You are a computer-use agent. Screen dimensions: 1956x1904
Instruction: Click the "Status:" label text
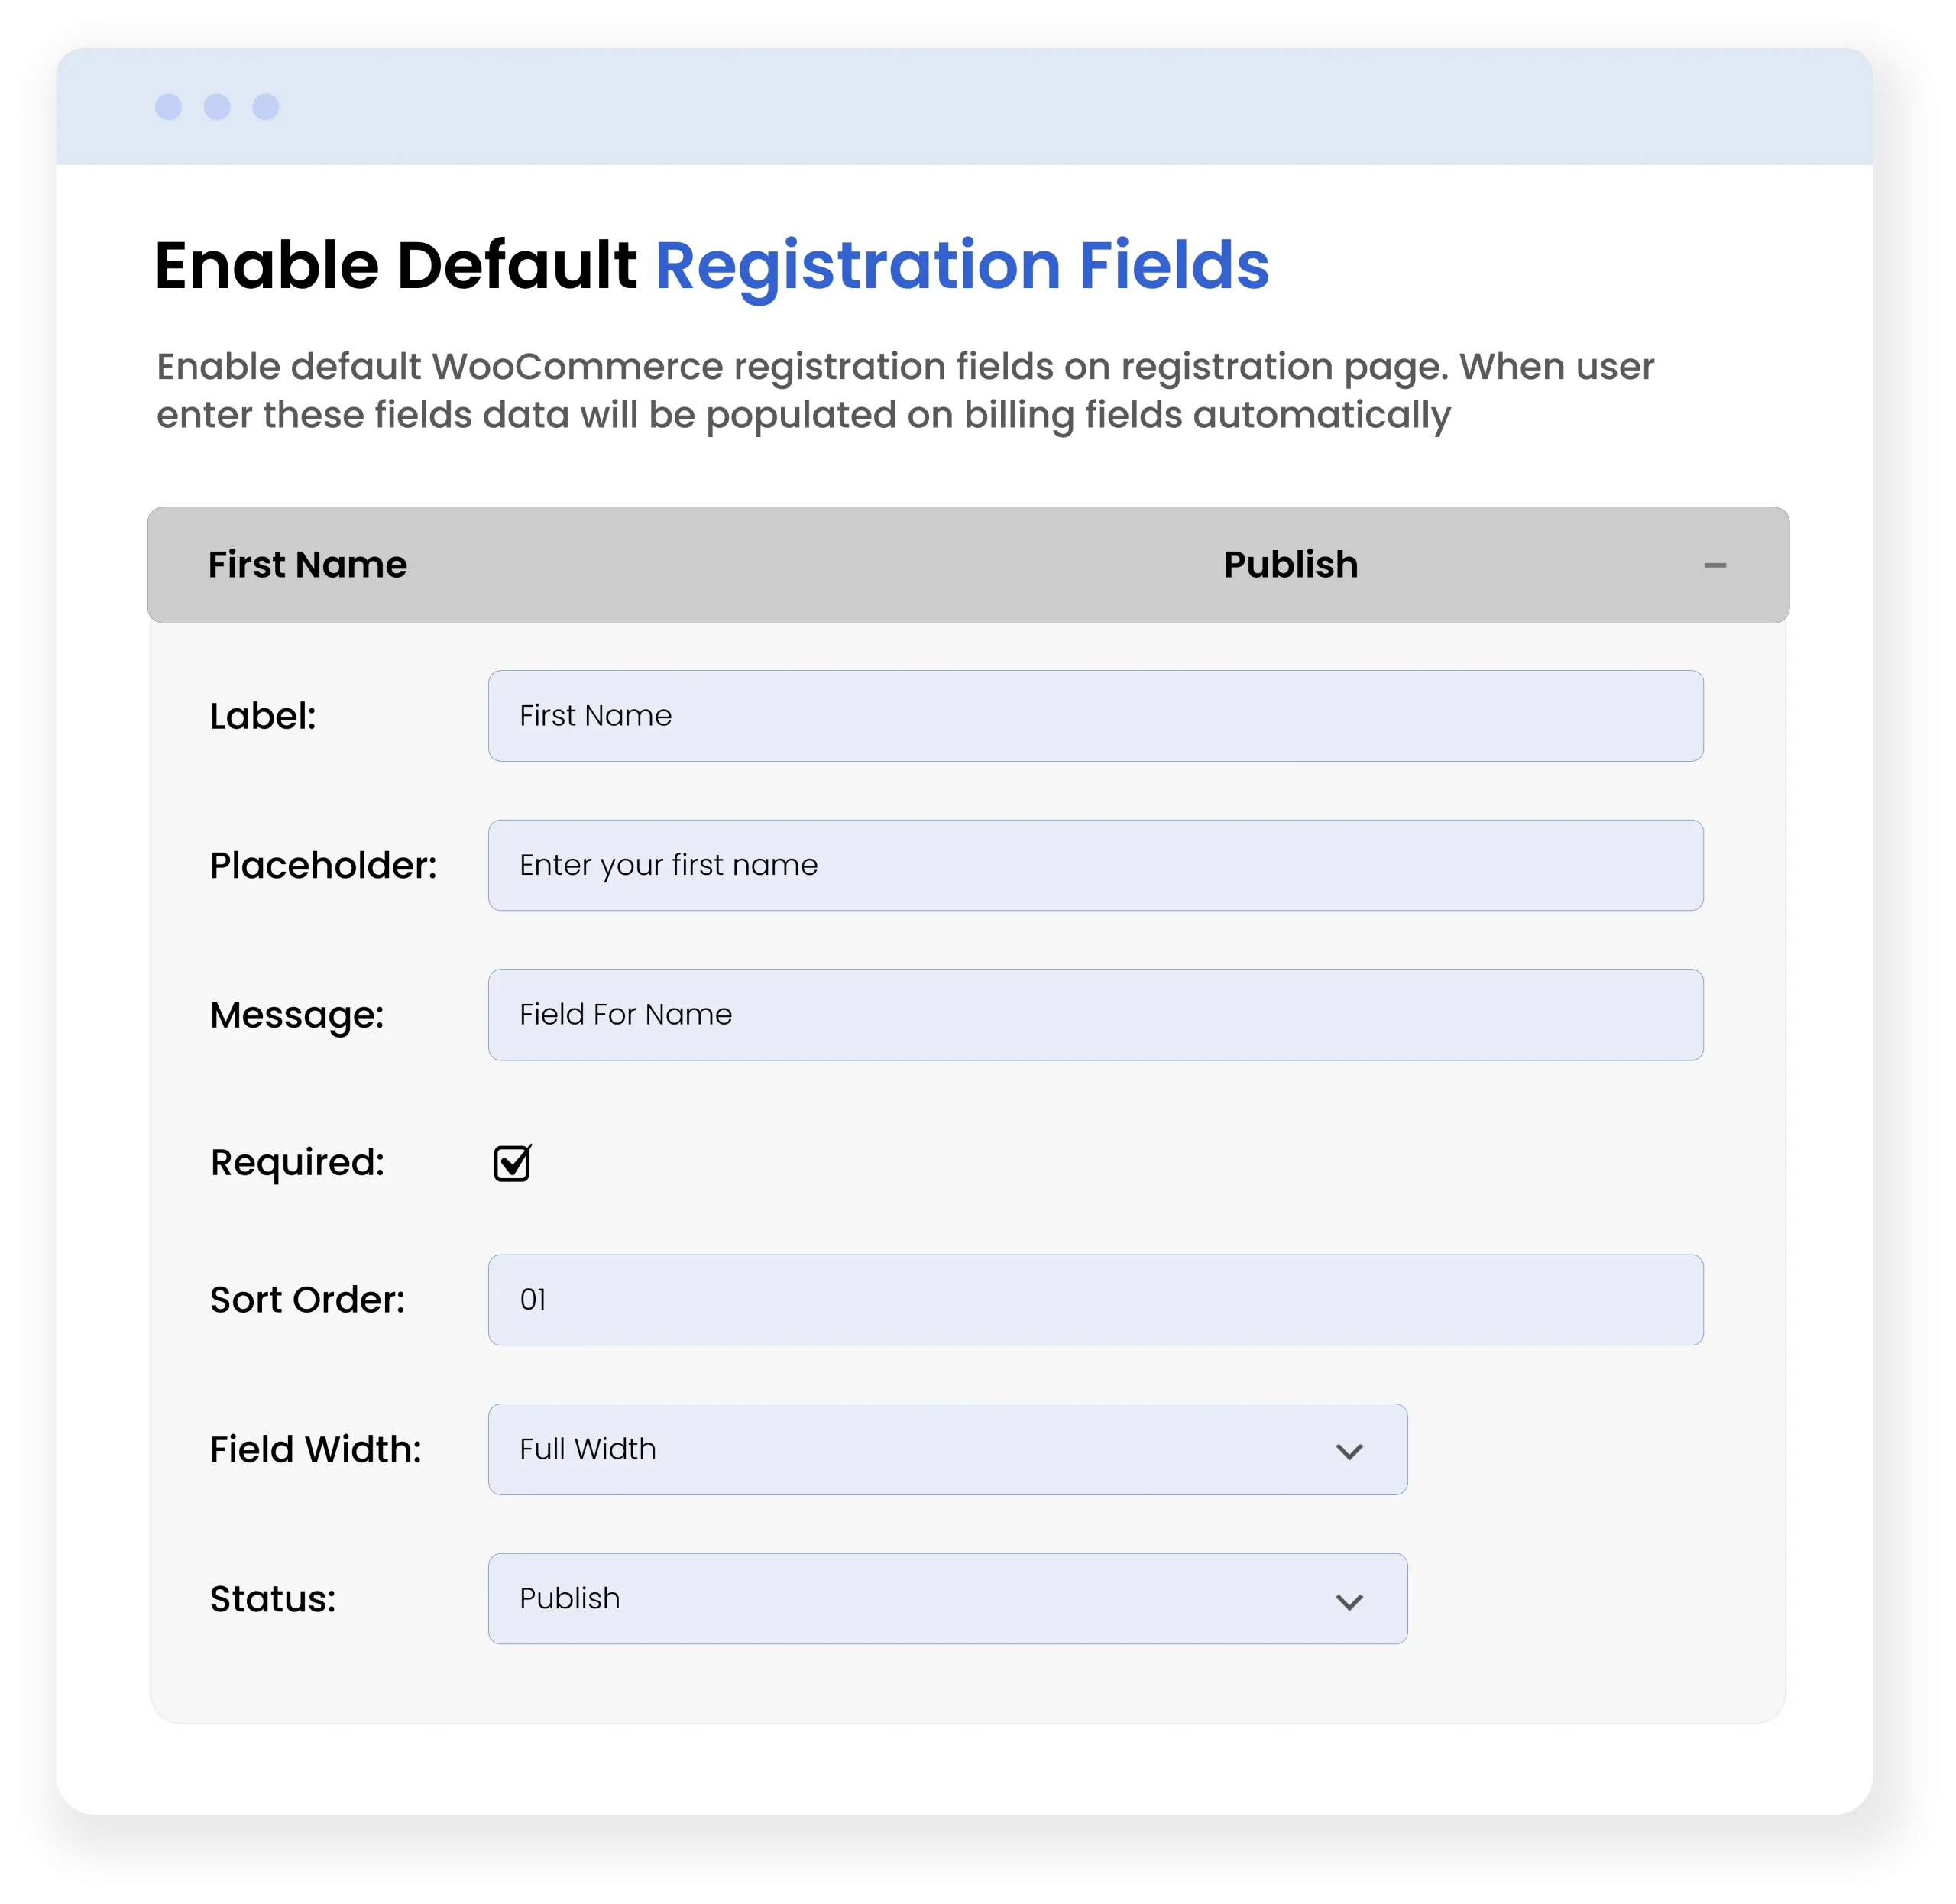click(x=272, y=1598)
